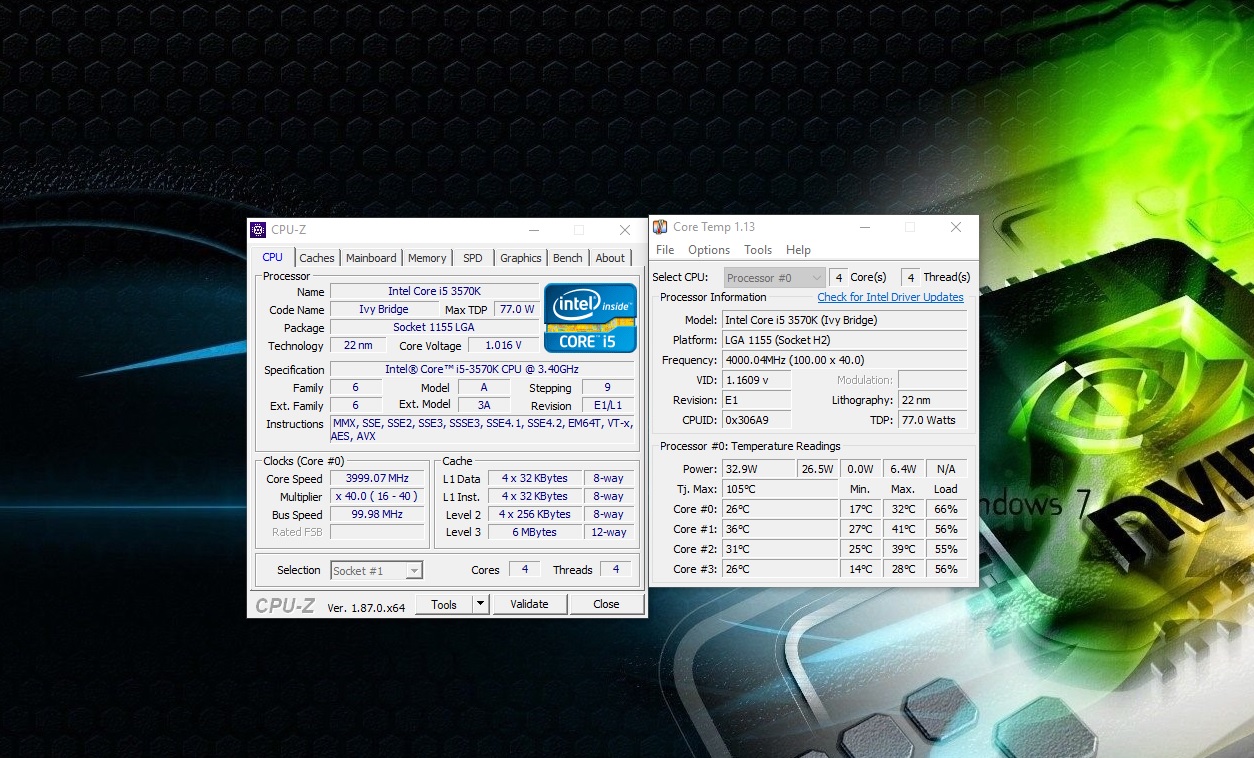Click the CPUID value 0x306A9
This screenshot has width=1254, height=758.
pyautogui.click(x=756, y=420)
